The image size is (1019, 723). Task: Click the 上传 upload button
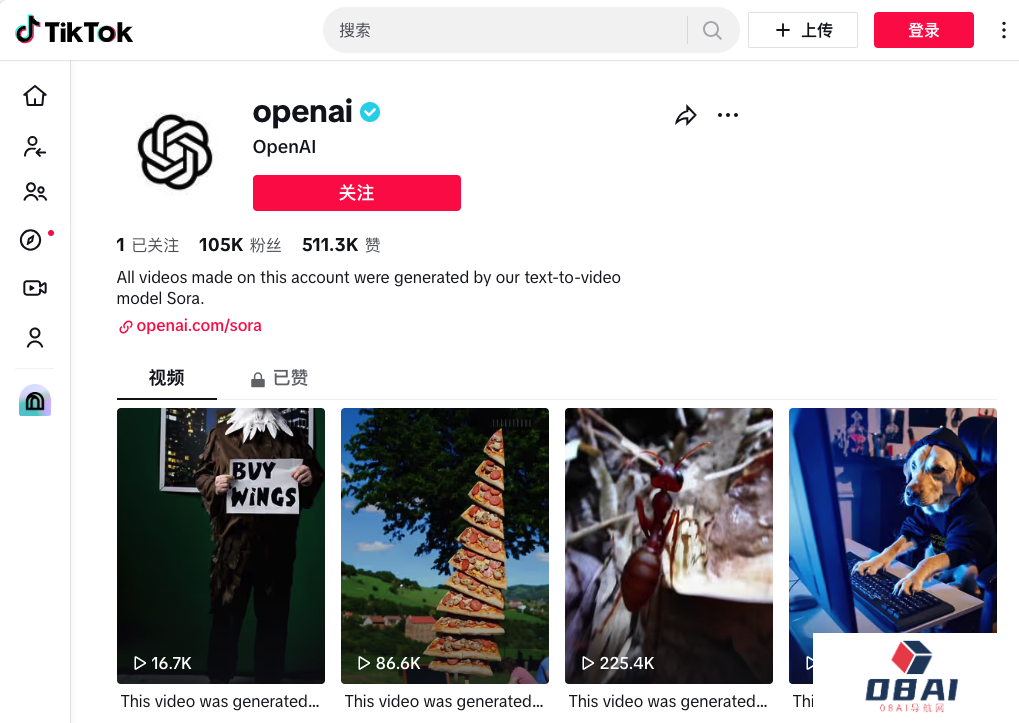pyautogui.click(x=803, y=30)
